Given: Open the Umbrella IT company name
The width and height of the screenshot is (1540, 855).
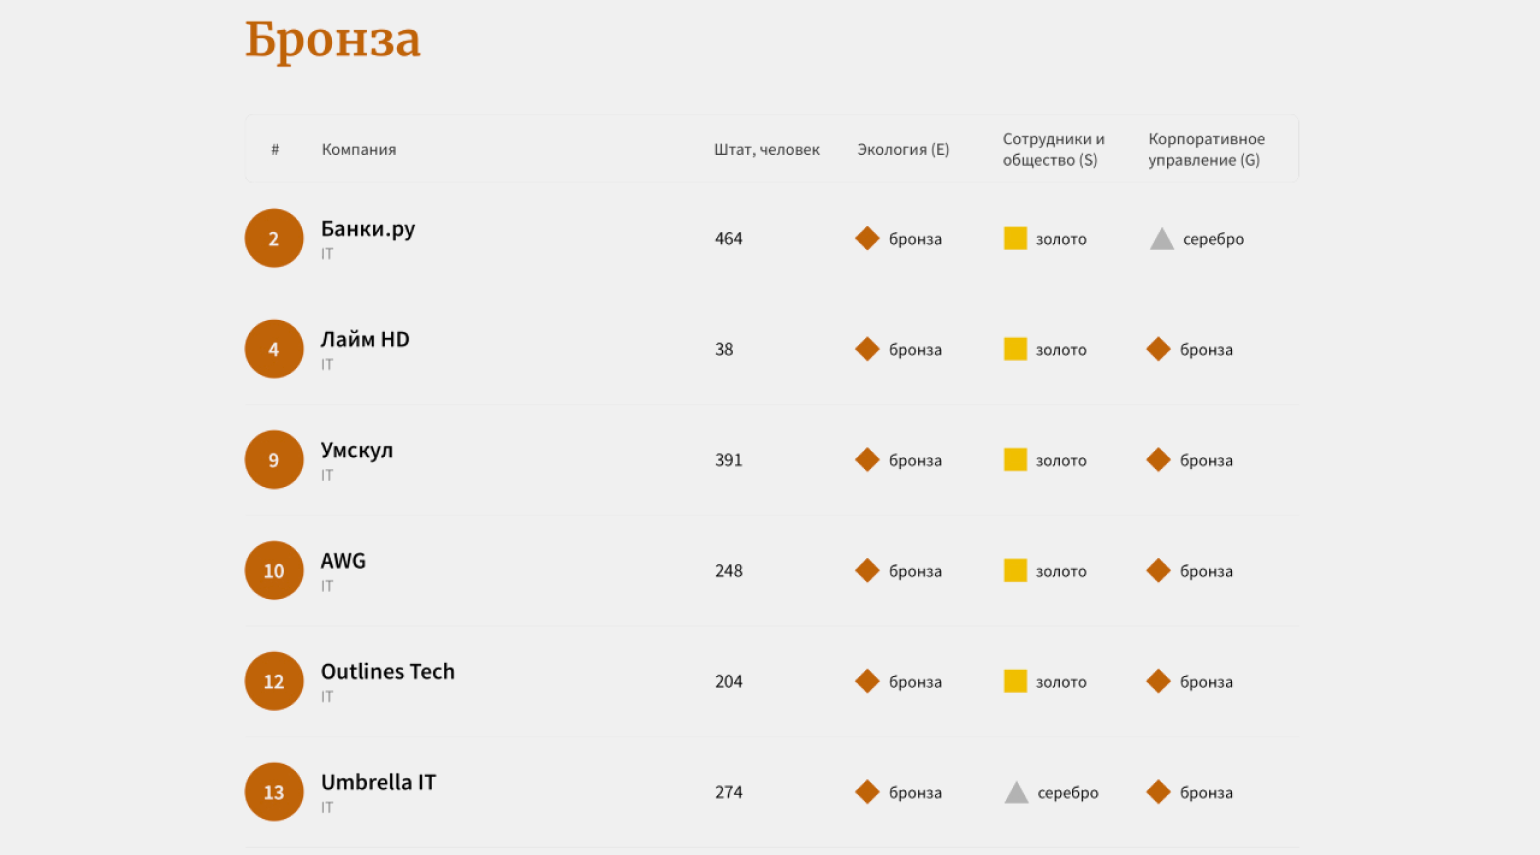Looking at the screenshot, I should click(379, 782).
